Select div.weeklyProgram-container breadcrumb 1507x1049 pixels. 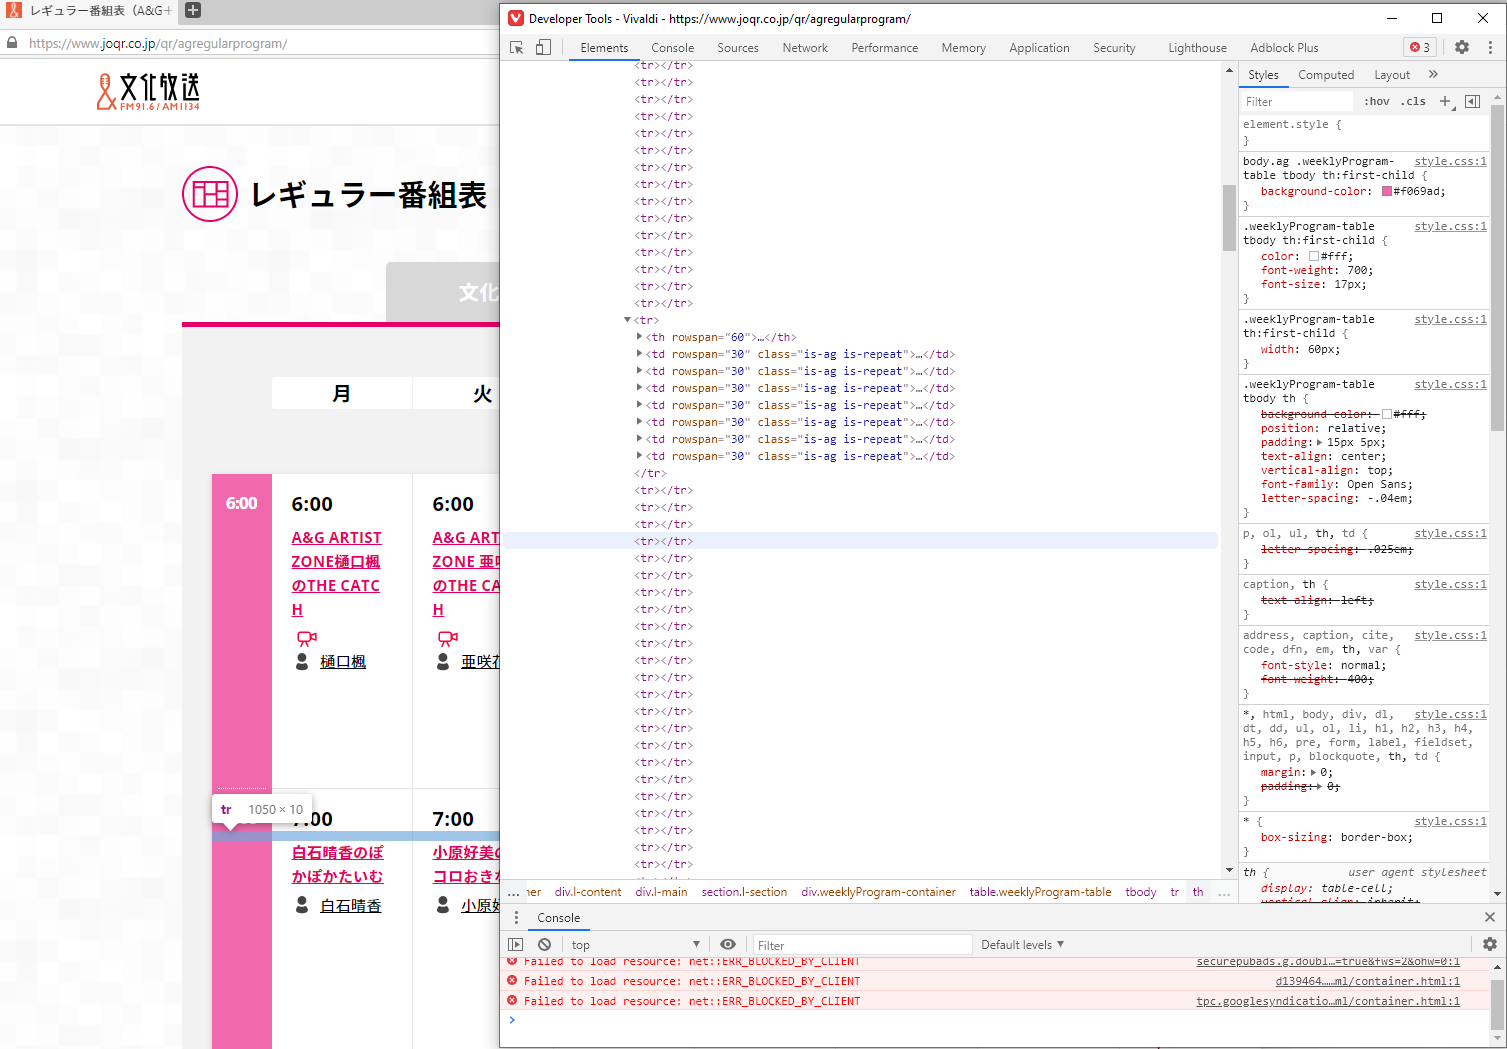878,892
